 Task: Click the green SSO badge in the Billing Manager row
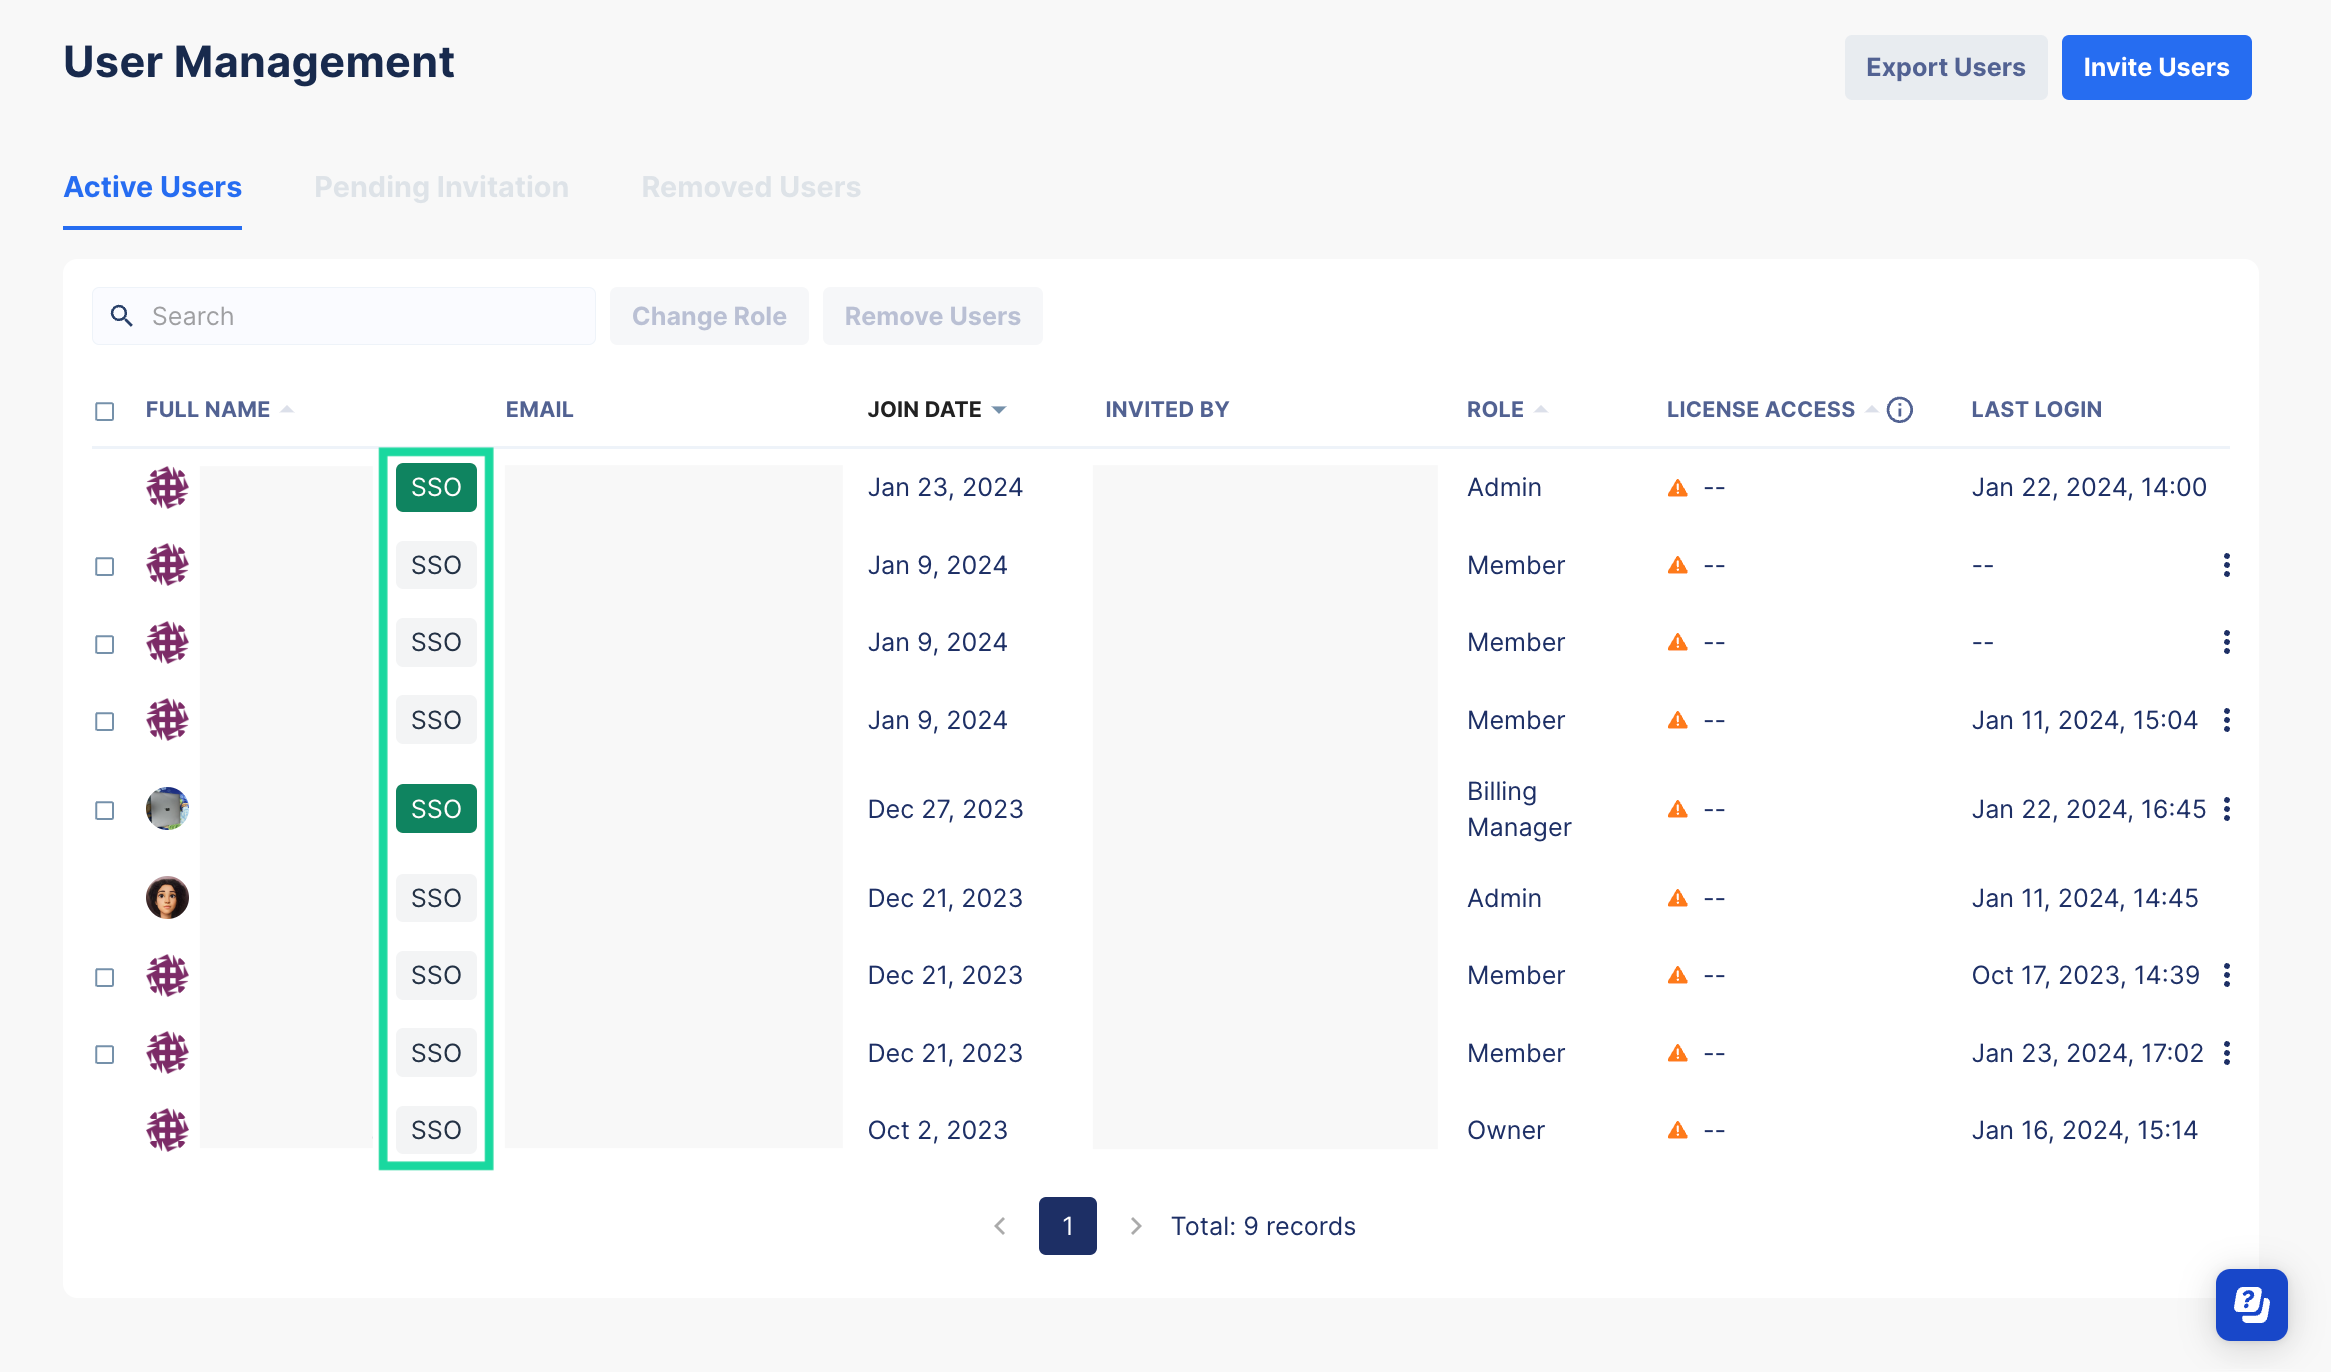coord(436,809)
